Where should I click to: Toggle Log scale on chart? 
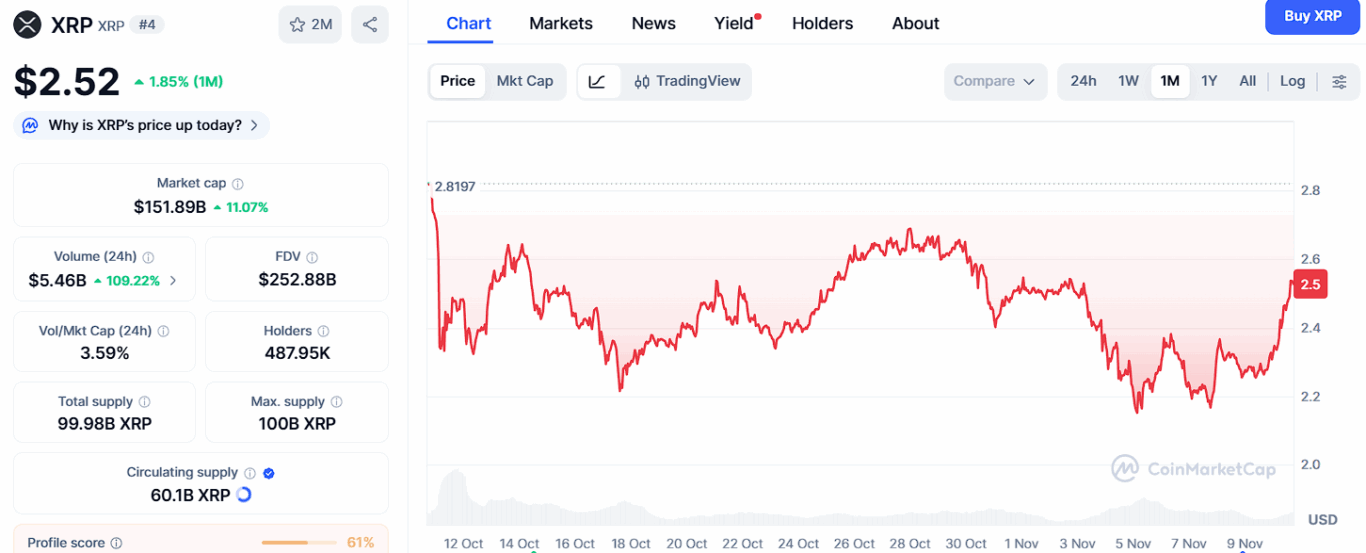[x=1292, y=82]
